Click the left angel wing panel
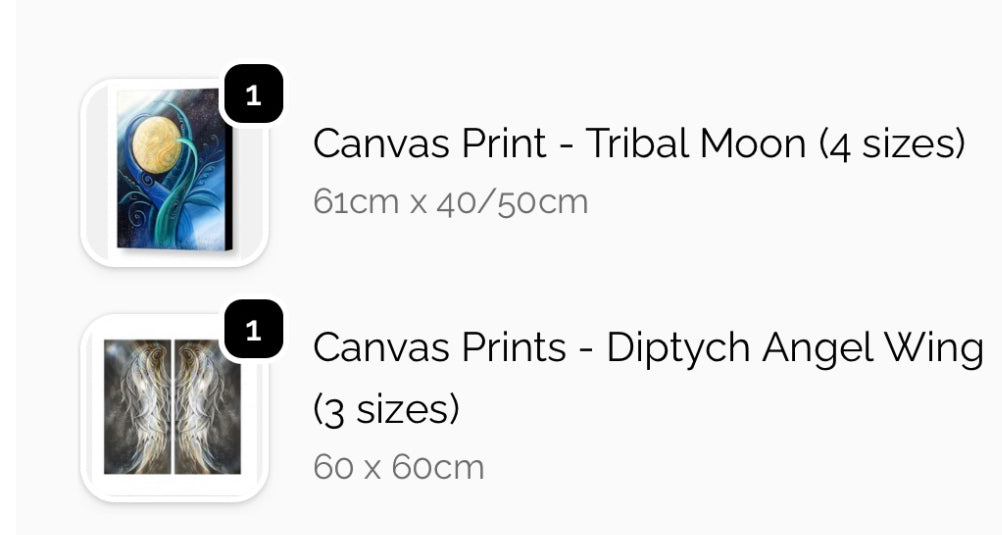 coord(138,406)
